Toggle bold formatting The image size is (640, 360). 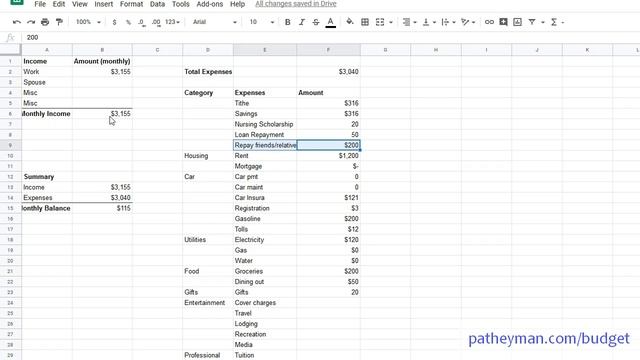coord(287,22)
